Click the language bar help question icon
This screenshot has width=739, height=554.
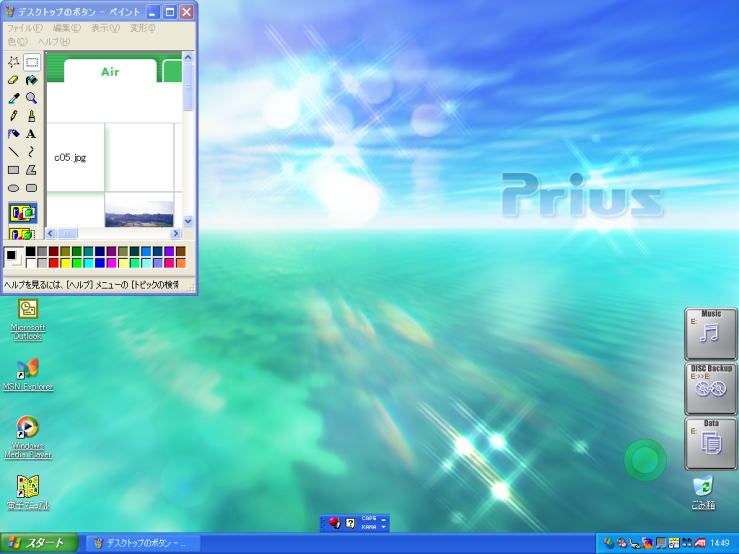point(350,523)
